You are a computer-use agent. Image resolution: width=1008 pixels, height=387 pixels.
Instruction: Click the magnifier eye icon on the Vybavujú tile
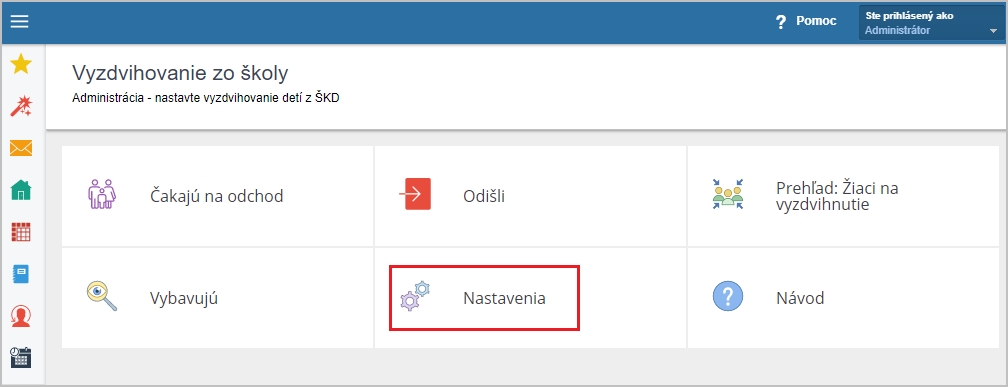click(x=102, y=296)
